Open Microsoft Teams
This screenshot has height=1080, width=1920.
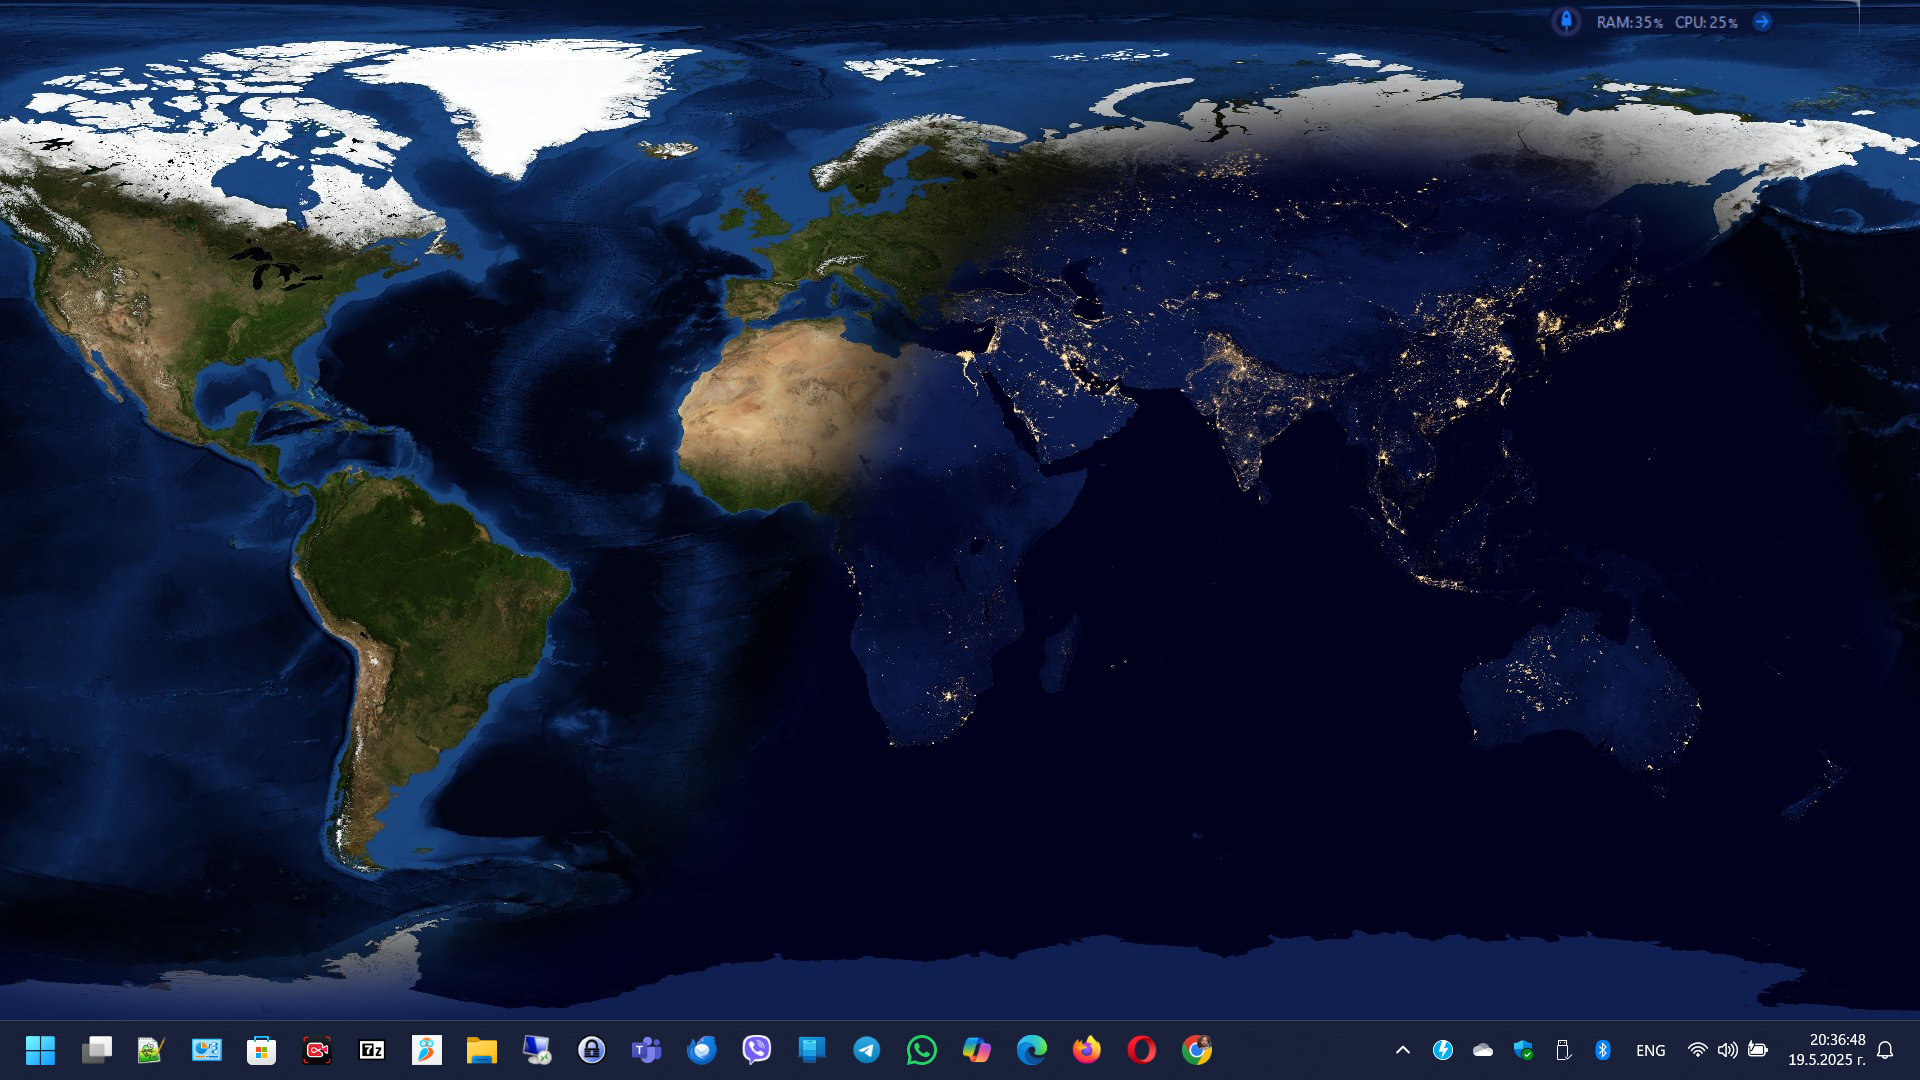pyautogui.click(x=647, y=1050)
